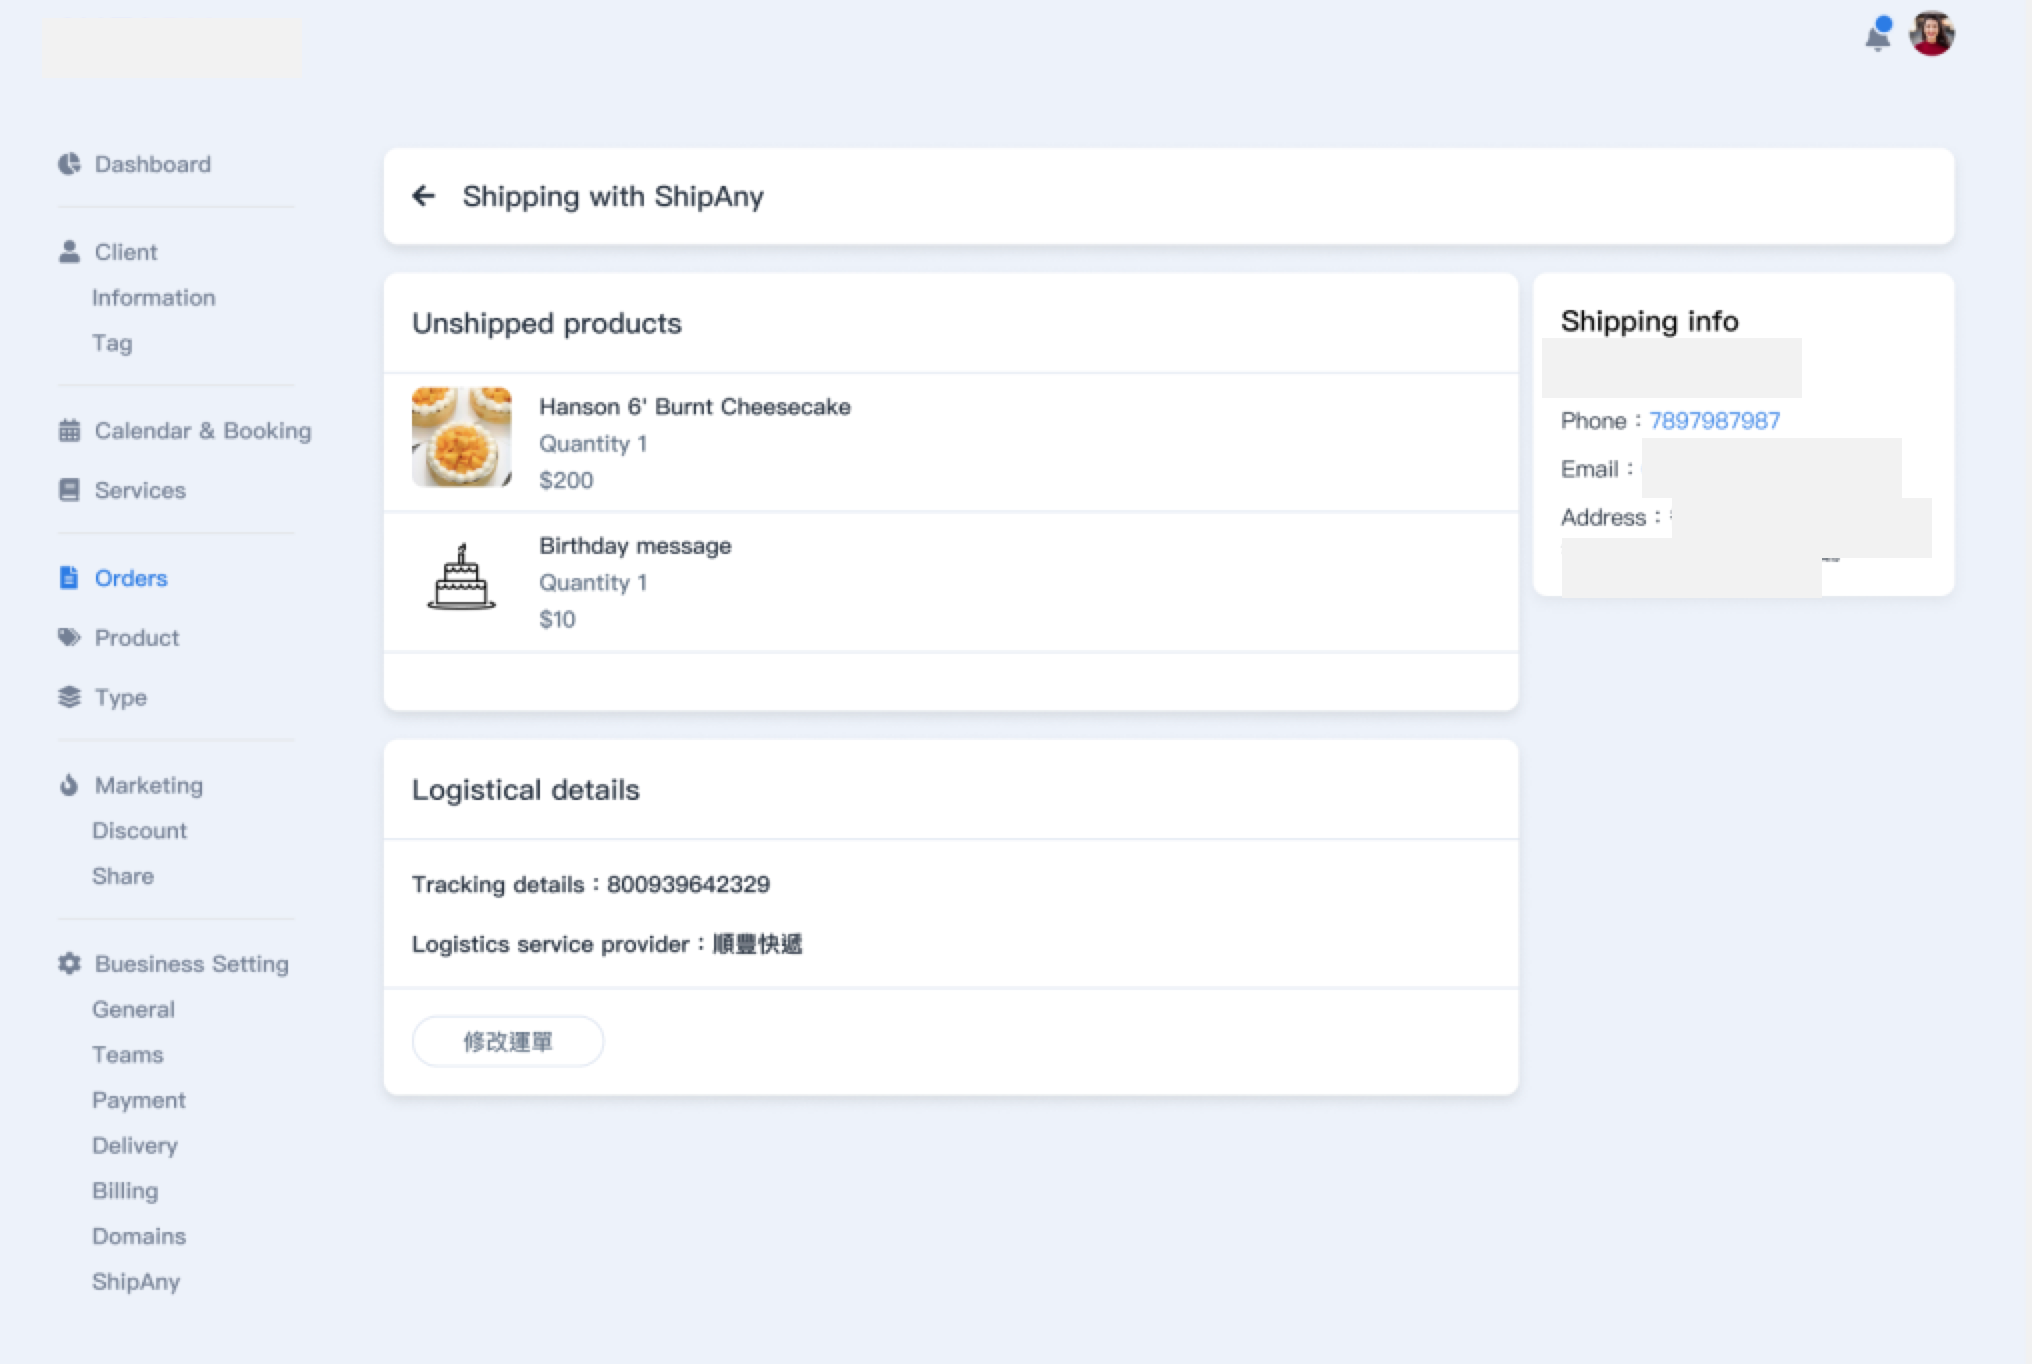Screen dimensions: 2032x1364
Task: Click the user profile avatar
Action: tap(1931, 34)
